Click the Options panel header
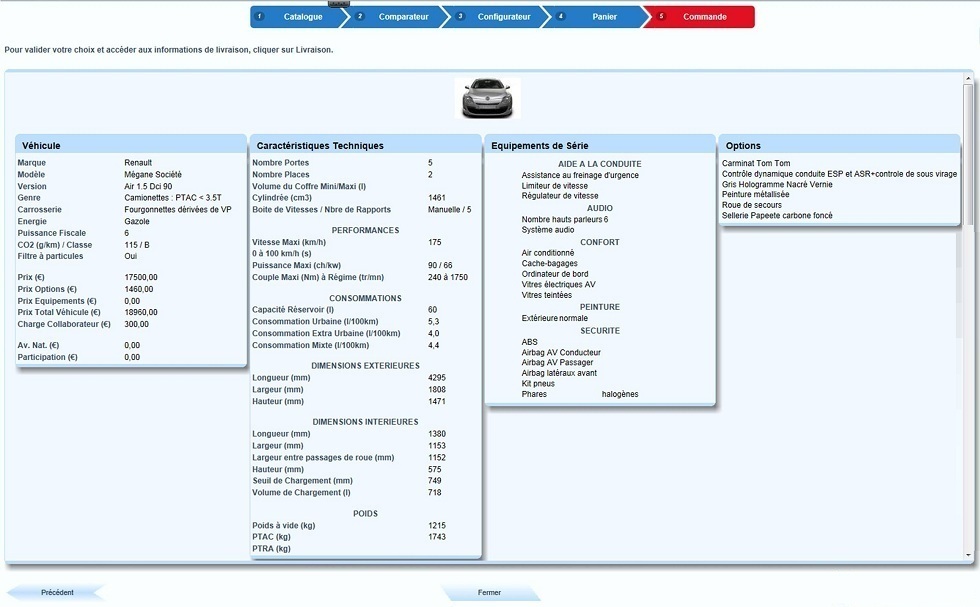This screenshot has width=980, height=607. (838, 145)
